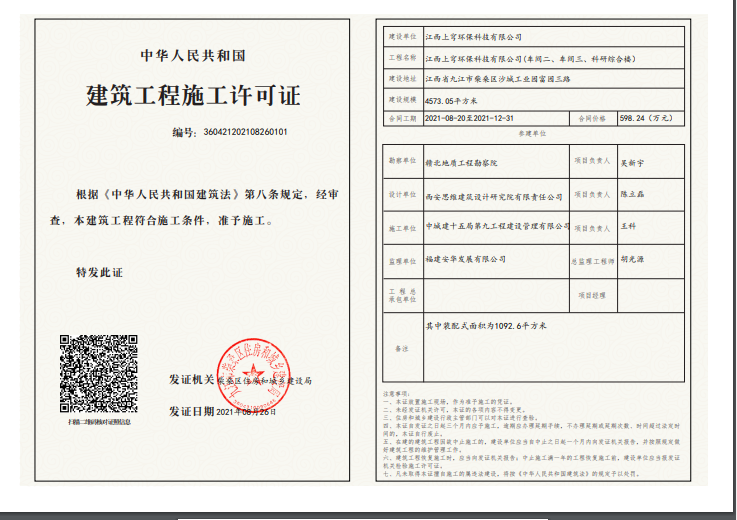Click the 中华人民共和国 heading
This screenshot has width=737, height=520.
tap(193, 55)
